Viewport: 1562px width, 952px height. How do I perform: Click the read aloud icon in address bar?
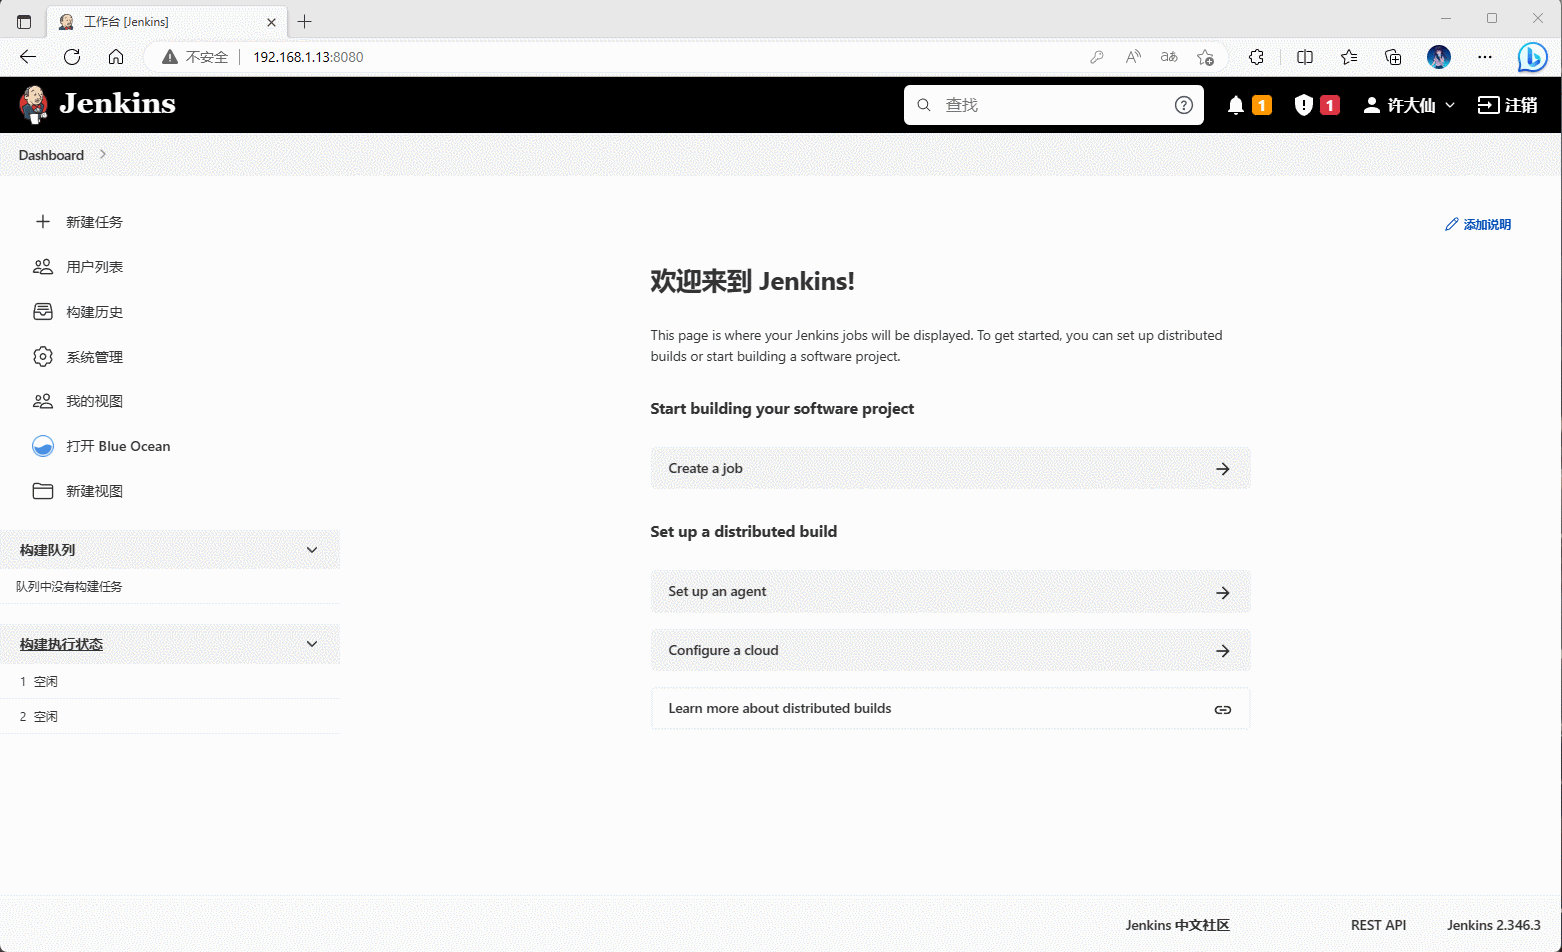1133,57
